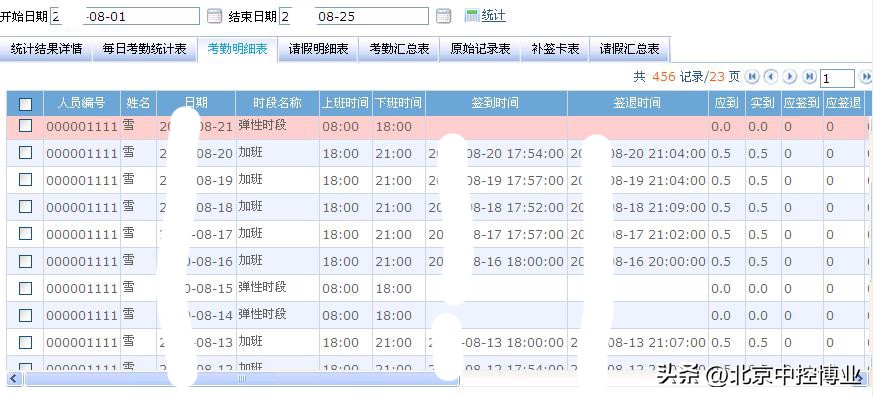873x397 pixels.
Task: Sort by the 日期 column header
Action: pos(197,103)
